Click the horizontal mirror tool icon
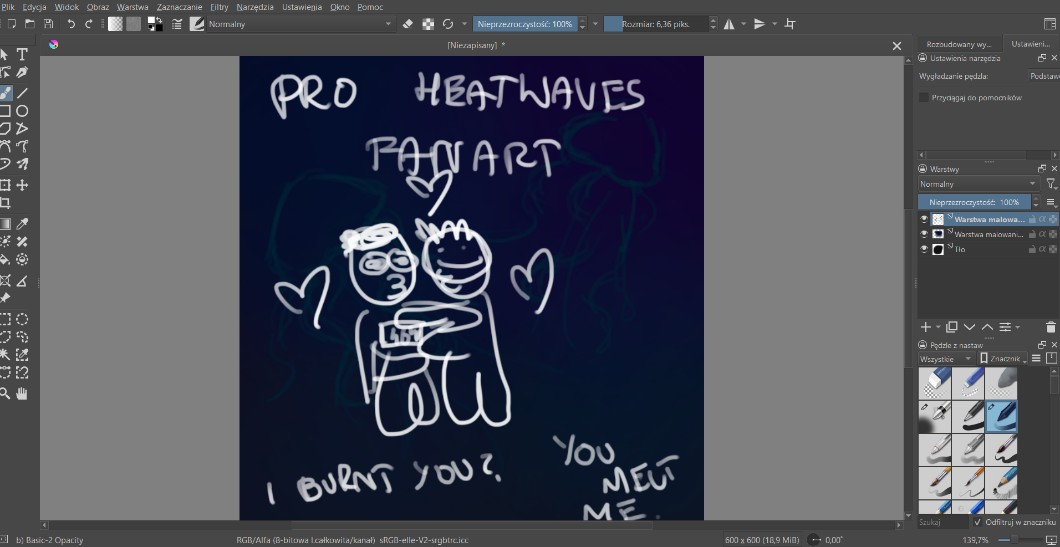The width and height of the screenshot is (1060, 547). pyautogui.click(x=729, y=23)
